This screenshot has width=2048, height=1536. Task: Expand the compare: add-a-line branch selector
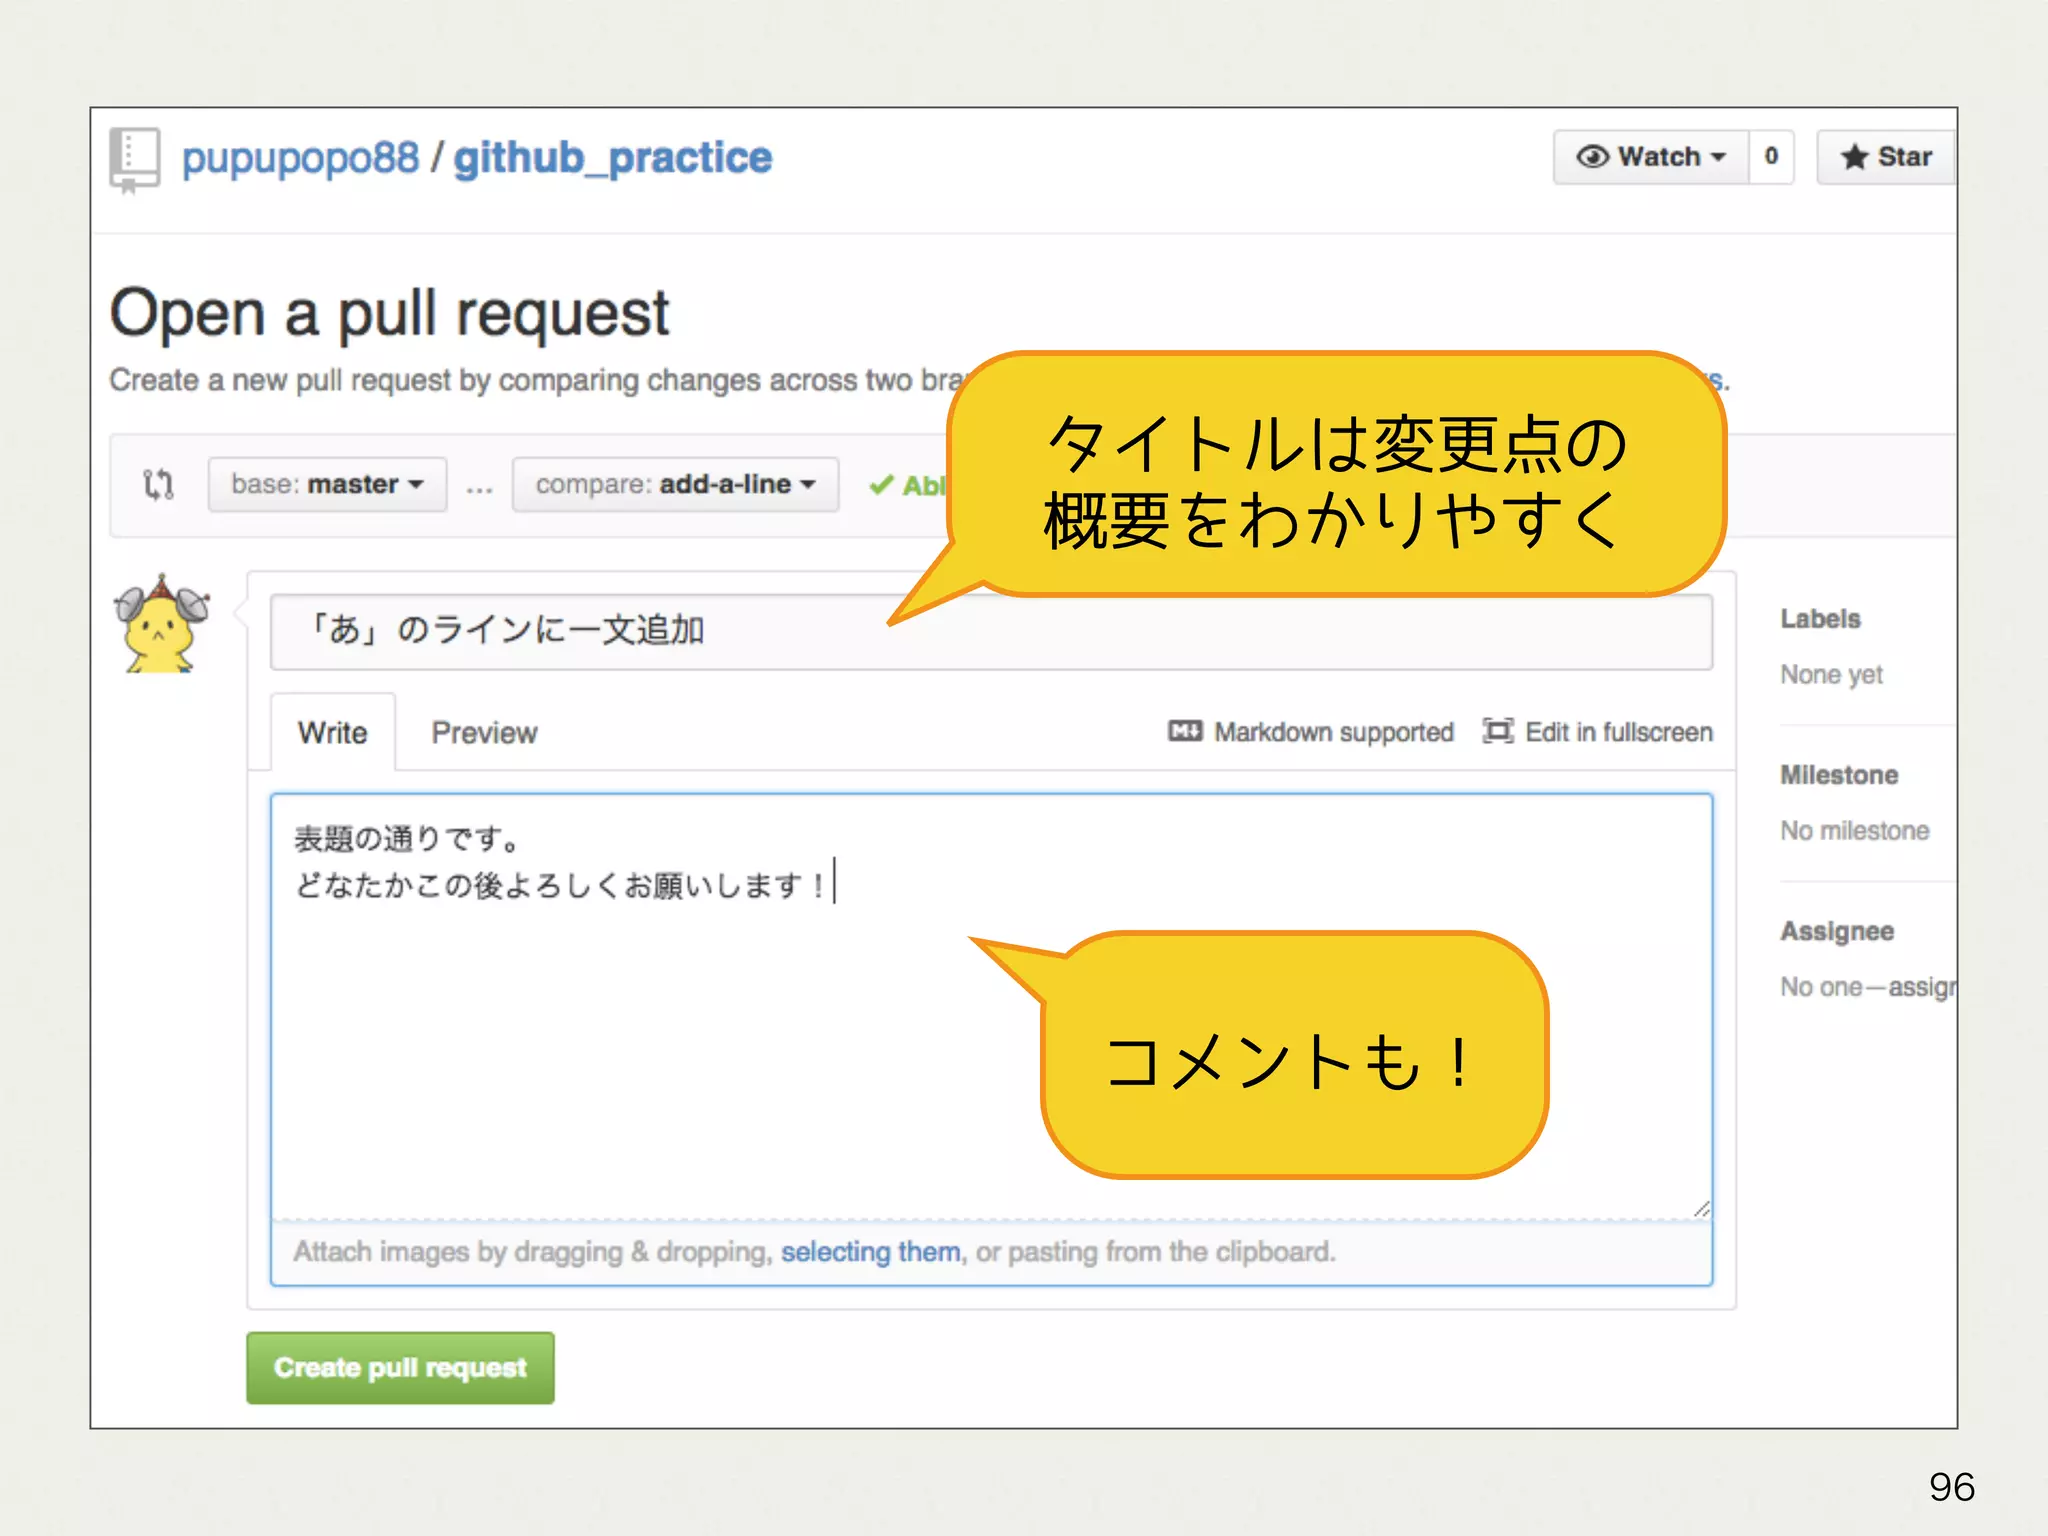click(675, 484)
